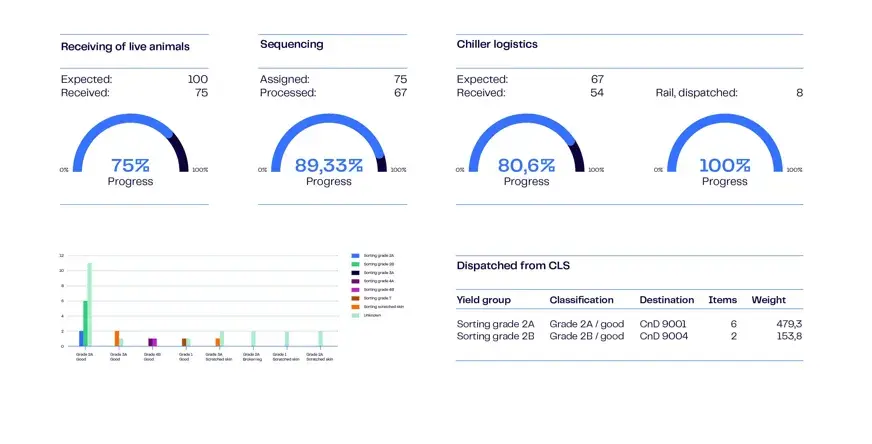
Task: Click the tallest Unknown bar for Grade 2A Good
Action: (x=90, y=304)
